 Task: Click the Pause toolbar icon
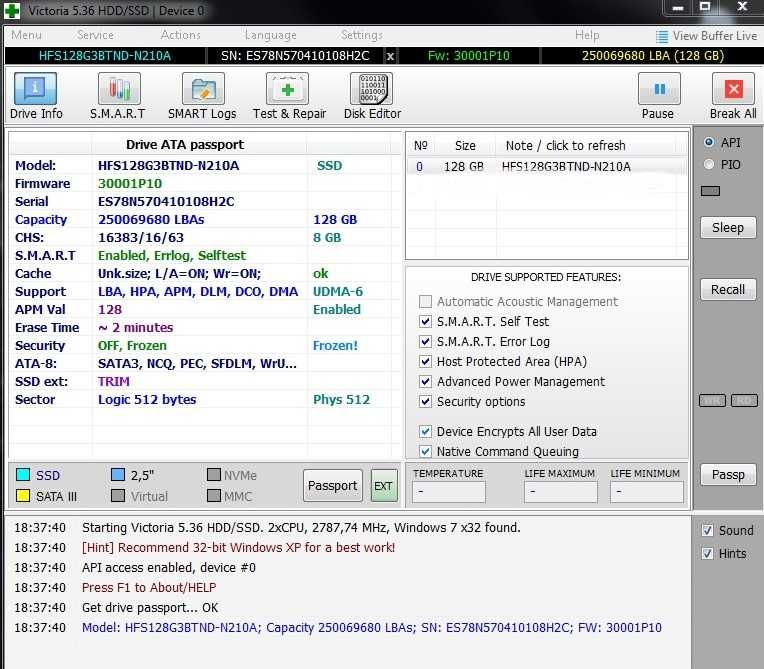pos(659,89)
